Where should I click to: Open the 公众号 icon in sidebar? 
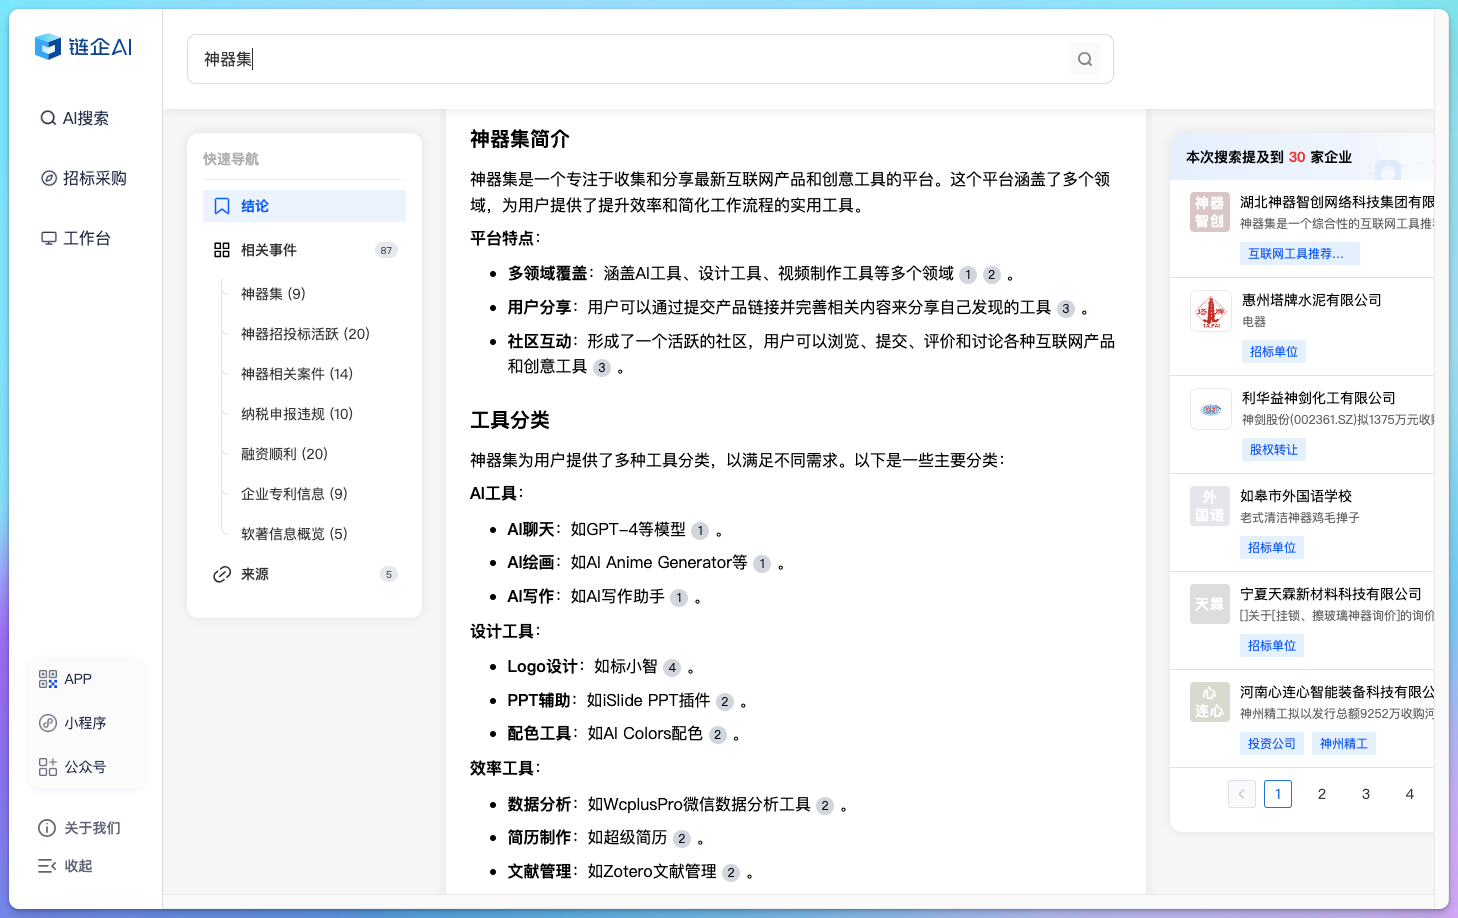click(x=47, y=766)
